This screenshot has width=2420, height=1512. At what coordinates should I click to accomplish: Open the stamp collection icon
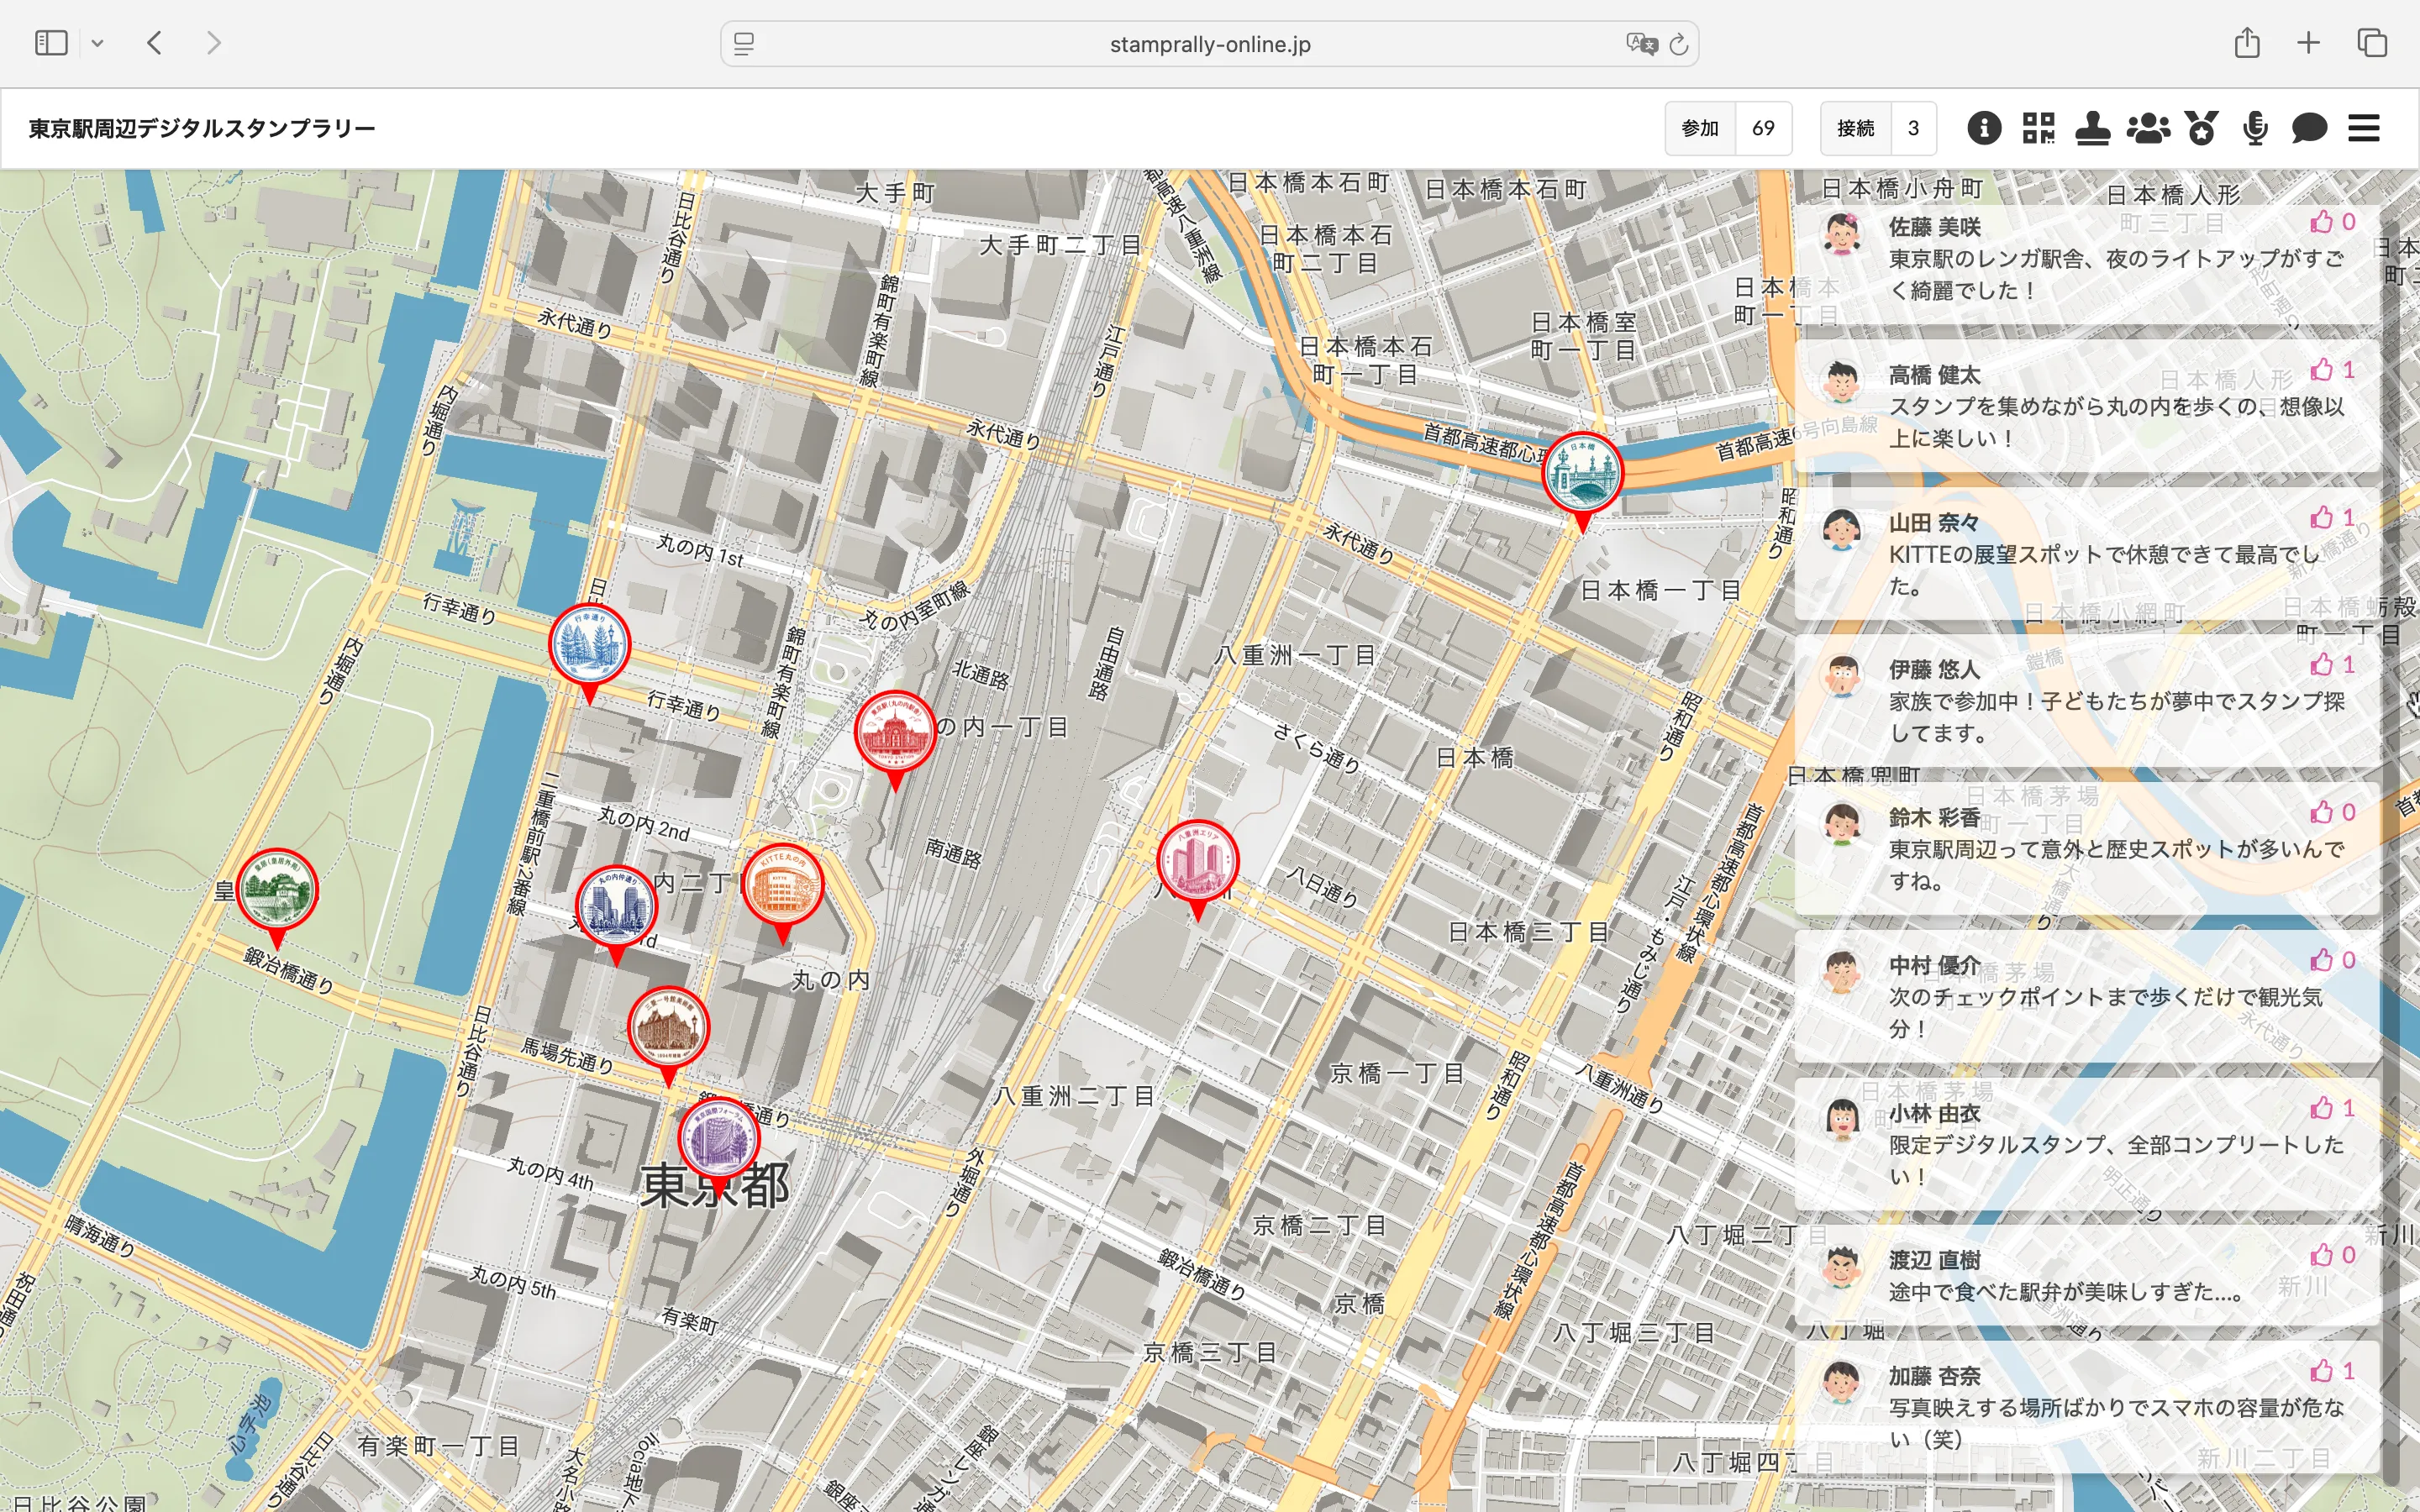click(x=2092, y=128)
